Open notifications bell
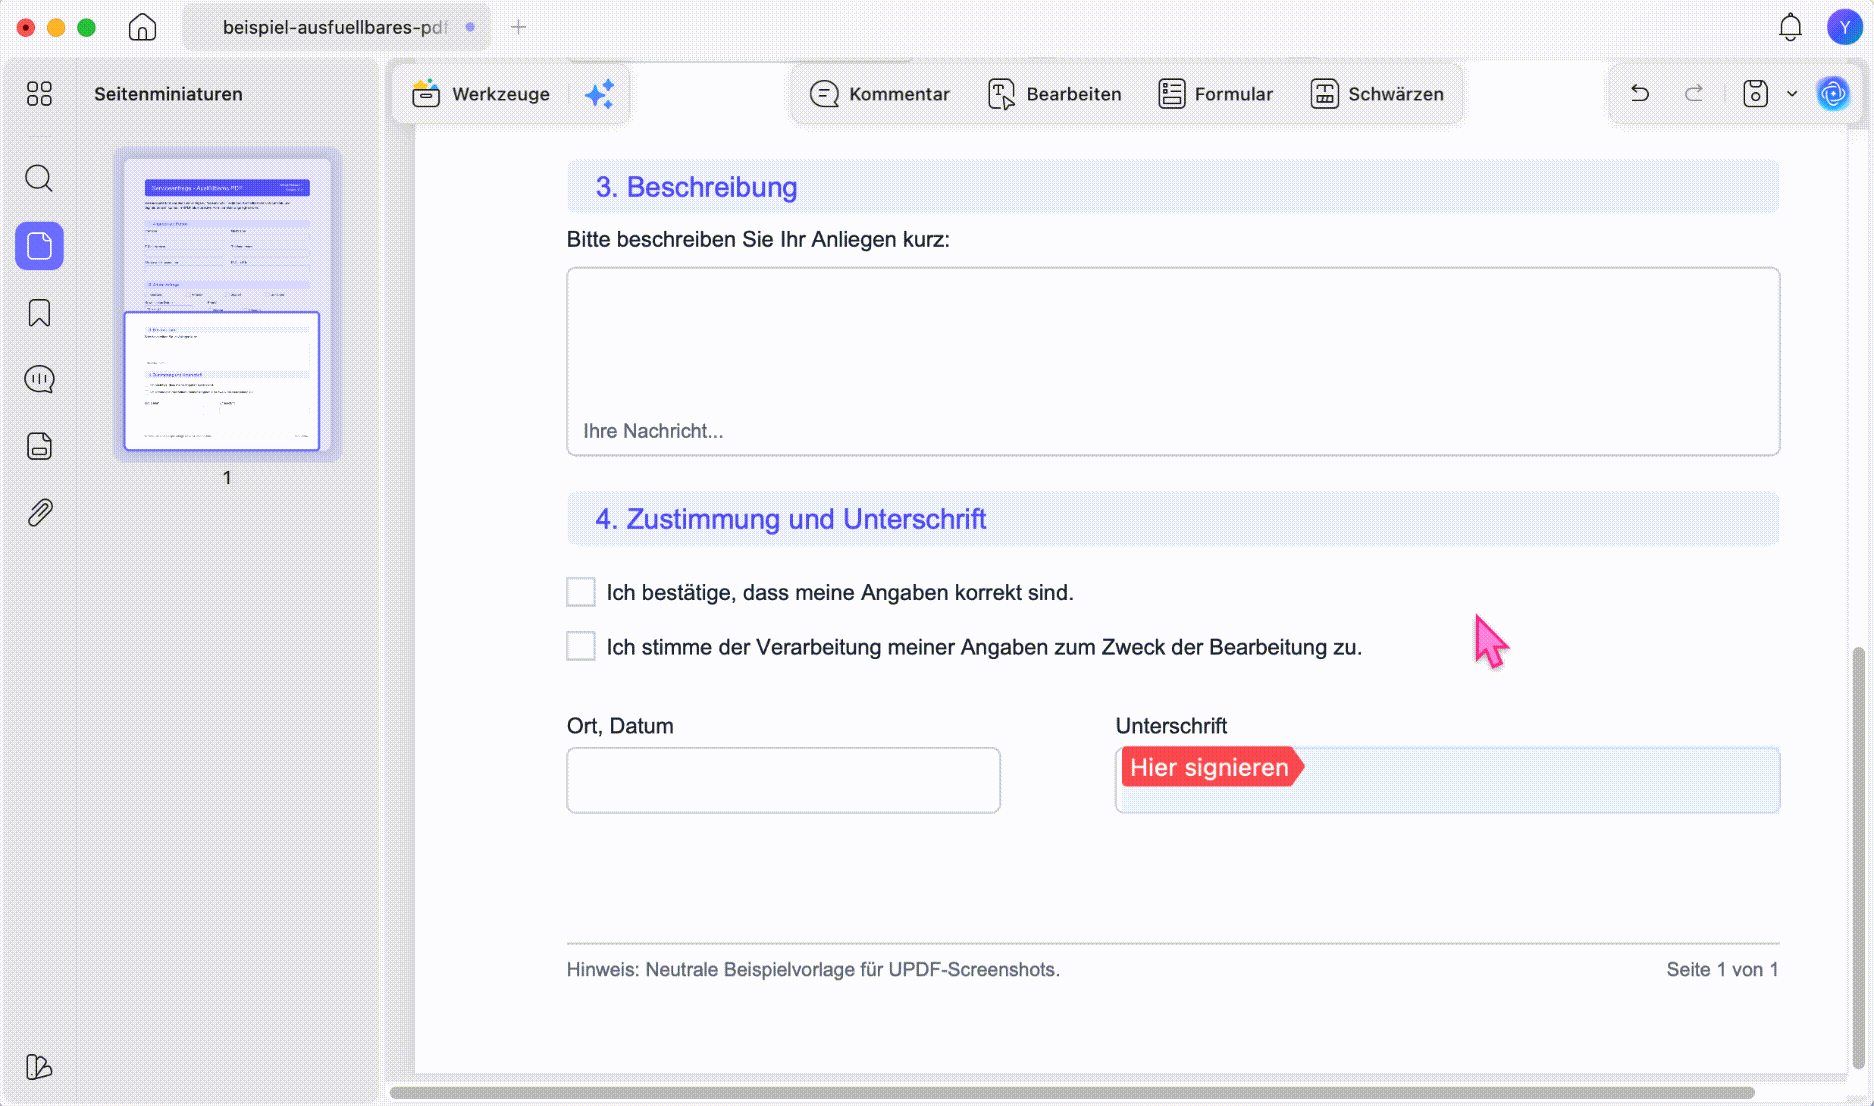Image resolution: width=1874 pixels, height=1106 pixels. pyautogui.click(x=1790, y=27)
